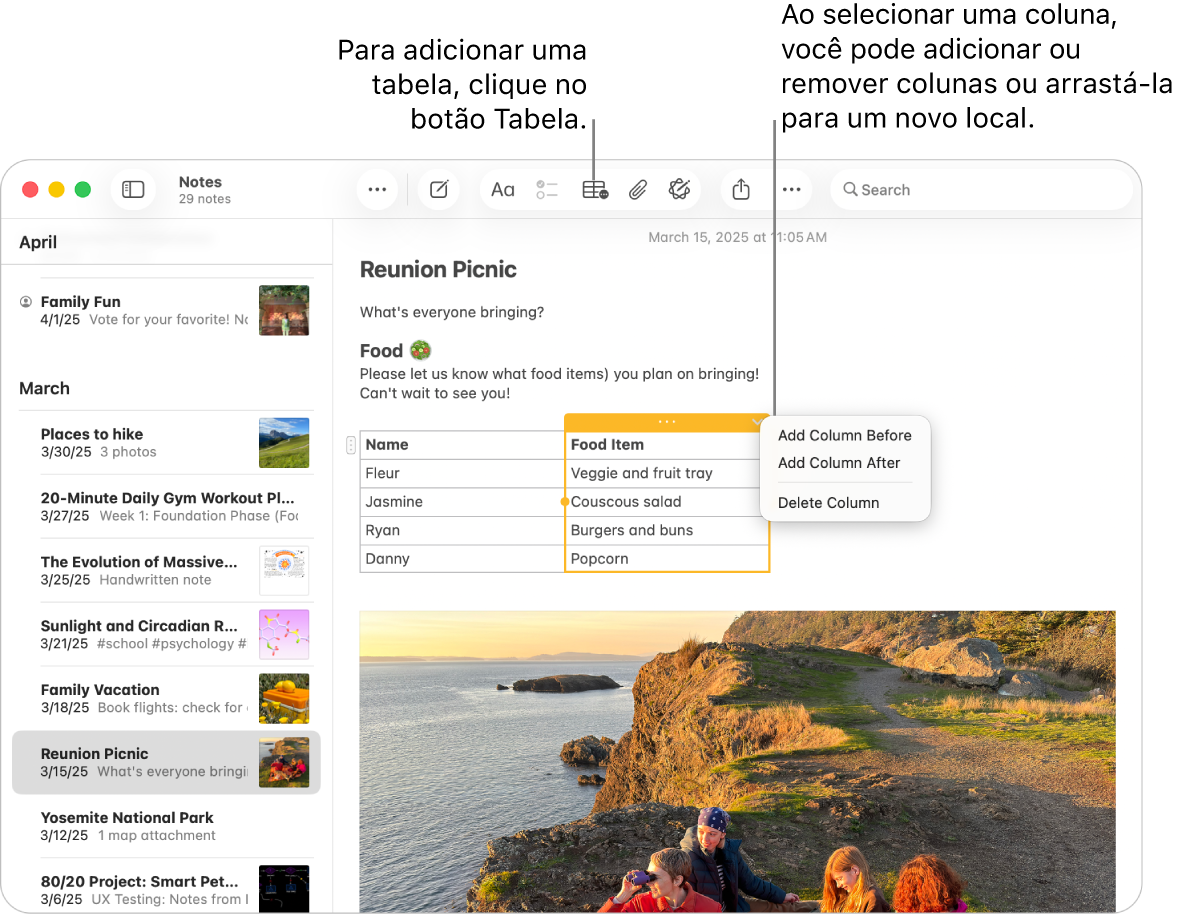Click the 80/20 Project note thumbnail
This screenshot has height=915, width=1194.
[x=284, y=889]
